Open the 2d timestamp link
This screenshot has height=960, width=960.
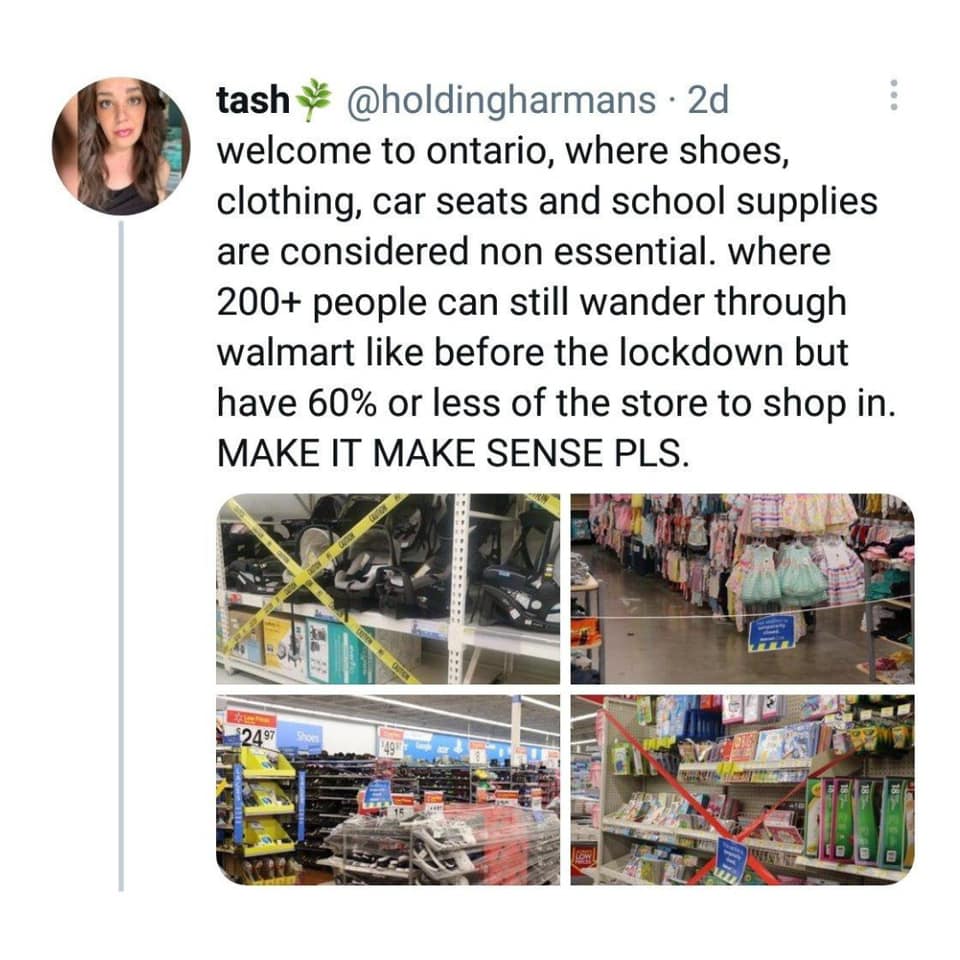708,100
